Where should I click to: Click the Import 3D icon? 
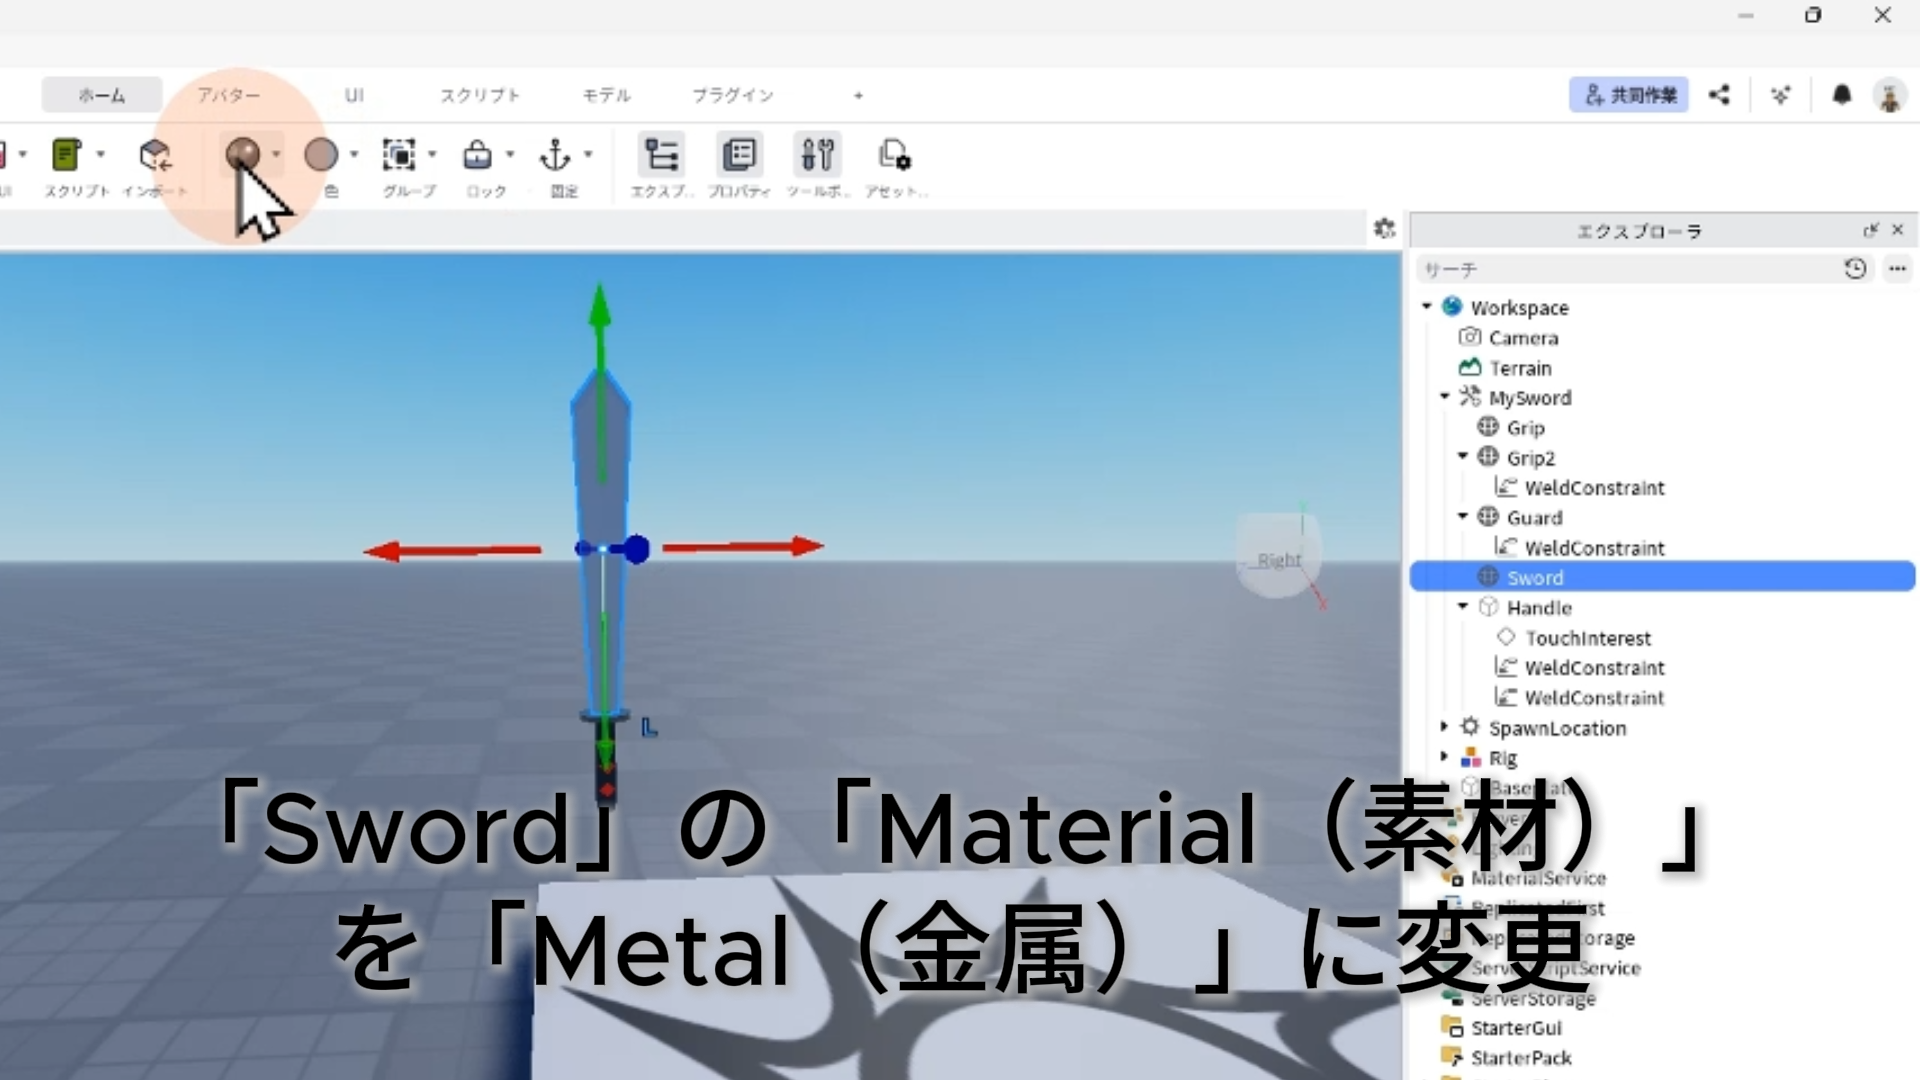(x=154, y=155)
